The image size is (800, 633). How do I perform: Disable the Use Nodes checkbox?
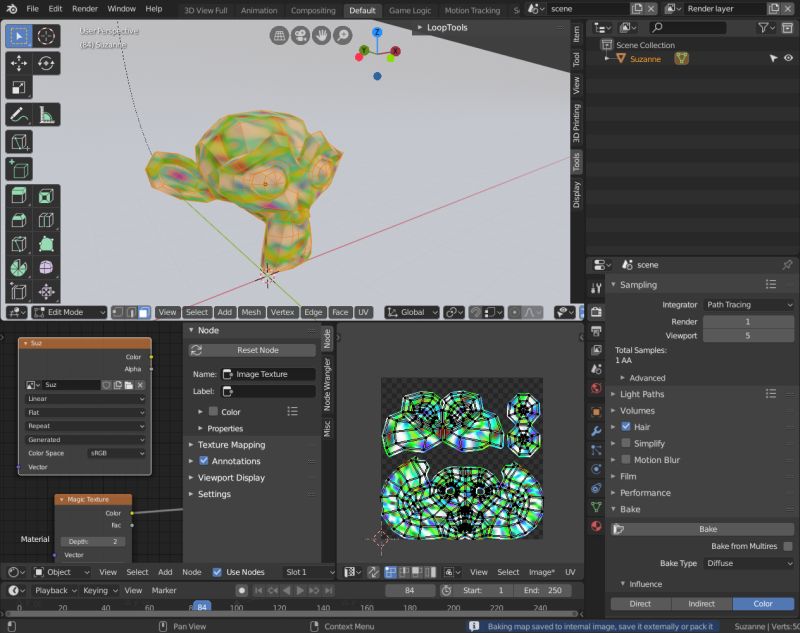pos(217,571)
